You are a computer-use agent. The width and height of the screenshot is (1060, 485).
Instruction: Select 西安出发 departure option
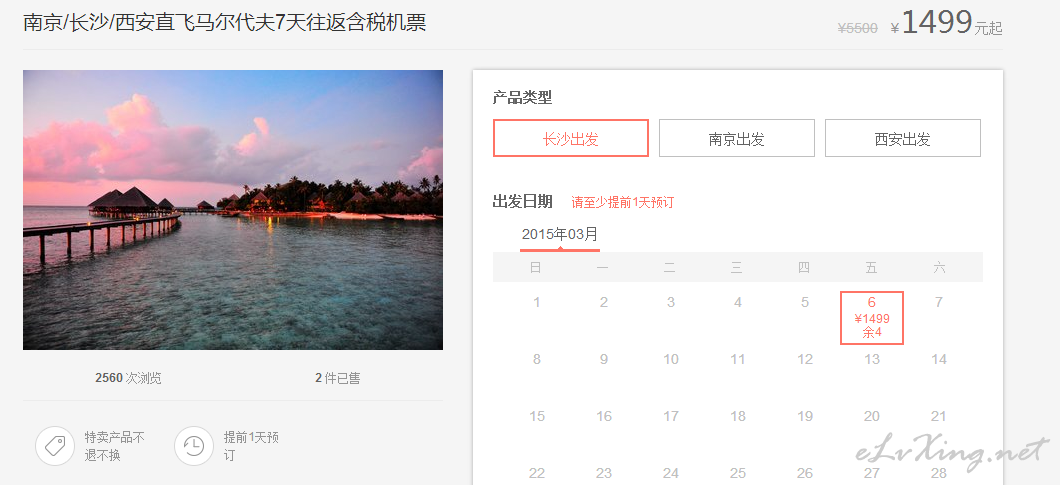902,138
